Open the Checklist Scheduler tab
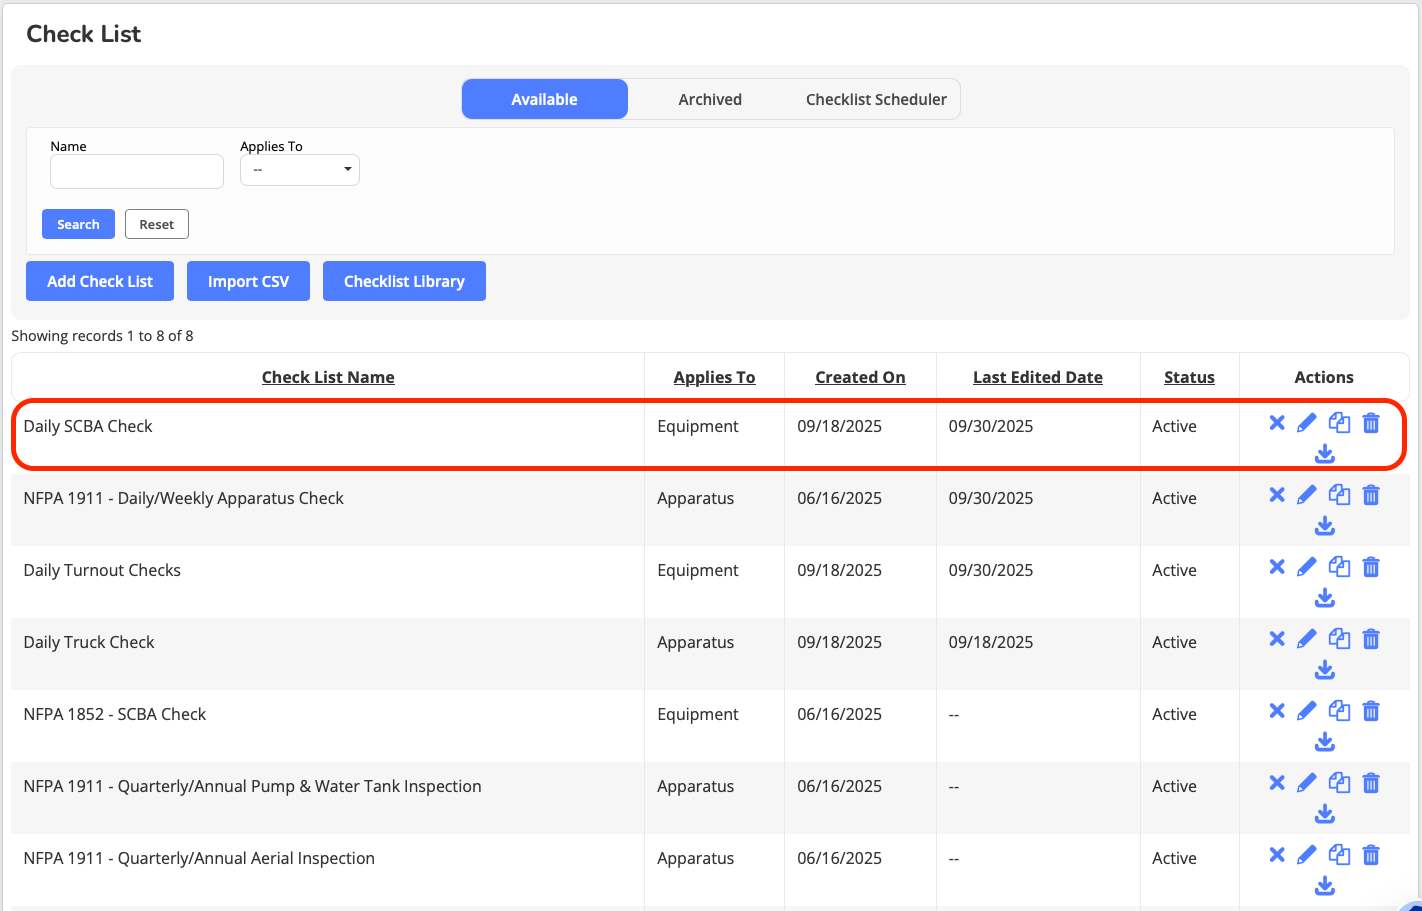The width and height of the screenshot is (1422, 911). pos(876,99)
